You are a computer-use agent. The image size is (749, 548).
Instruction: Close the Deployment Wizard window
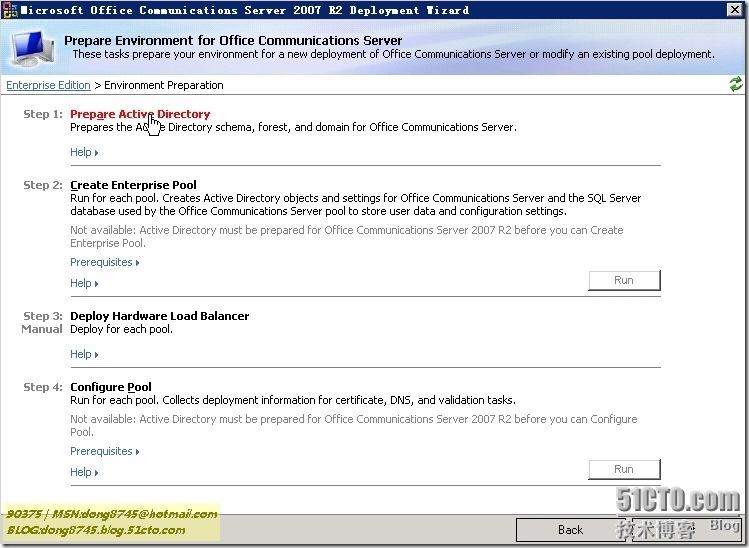click(x=734, y=9)
